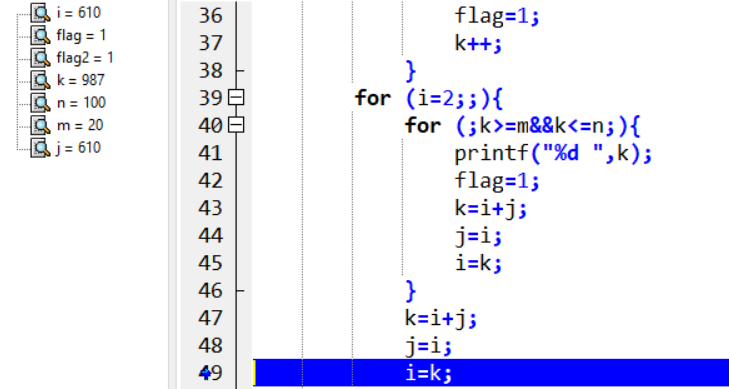The height and width of the screenshot is (389, 729).
Task: Click the highlighted i=k; statement on line 49
Action: coord(429,373)
